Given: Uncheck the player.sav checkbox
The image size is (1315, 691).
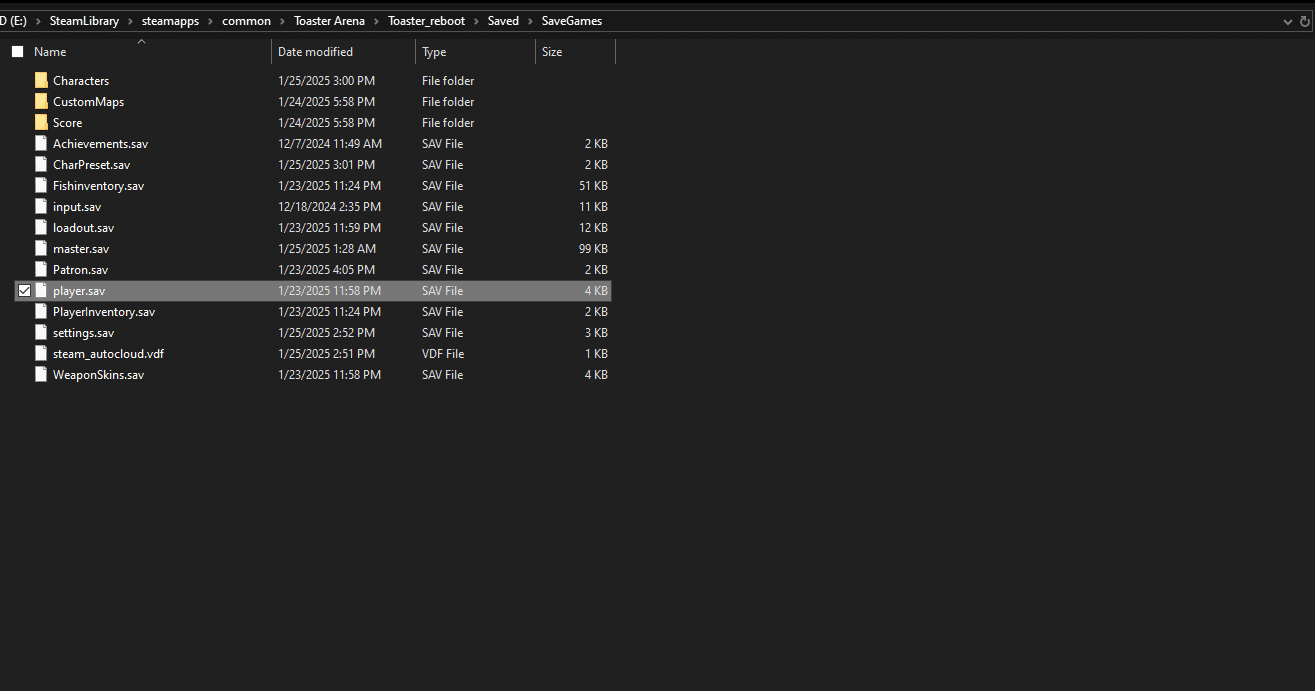Looking at the screenshot, I should click(24, 290).
